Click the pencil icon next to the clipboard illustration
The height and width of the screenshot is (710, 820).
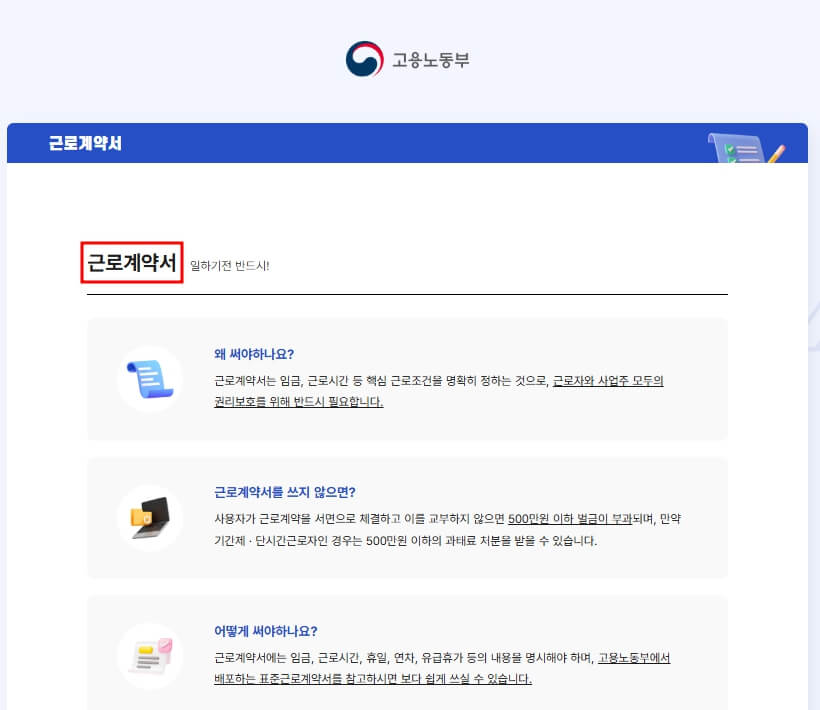point(777,154)
